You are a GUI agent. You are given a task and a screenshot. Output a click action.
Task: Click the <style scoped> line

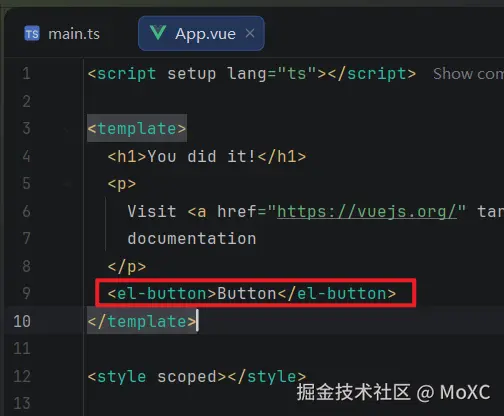[x=197, y=377]
